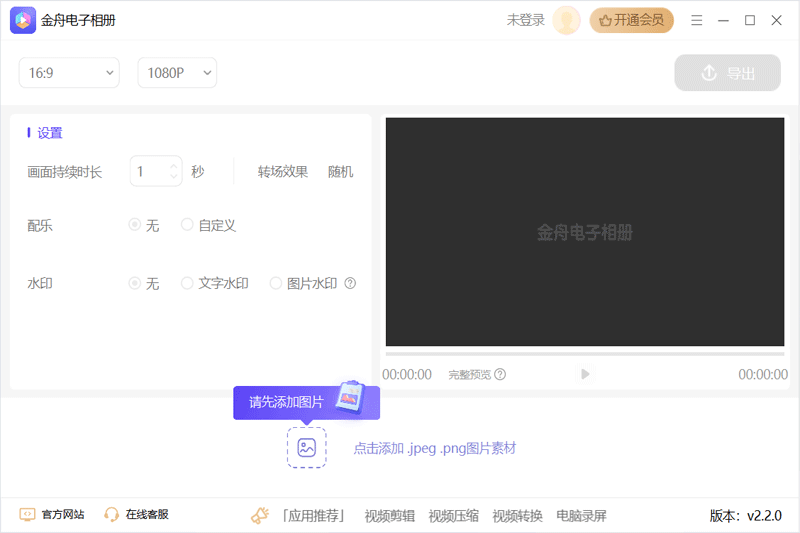Select the text watermark option

pyautogui.click(x=187, y=283)
